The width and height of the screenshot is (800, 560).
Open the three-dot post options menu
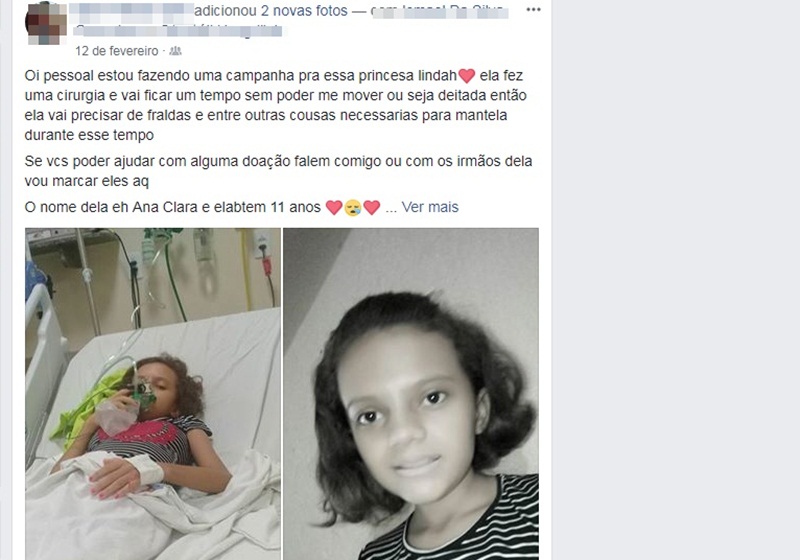(533, 10)
